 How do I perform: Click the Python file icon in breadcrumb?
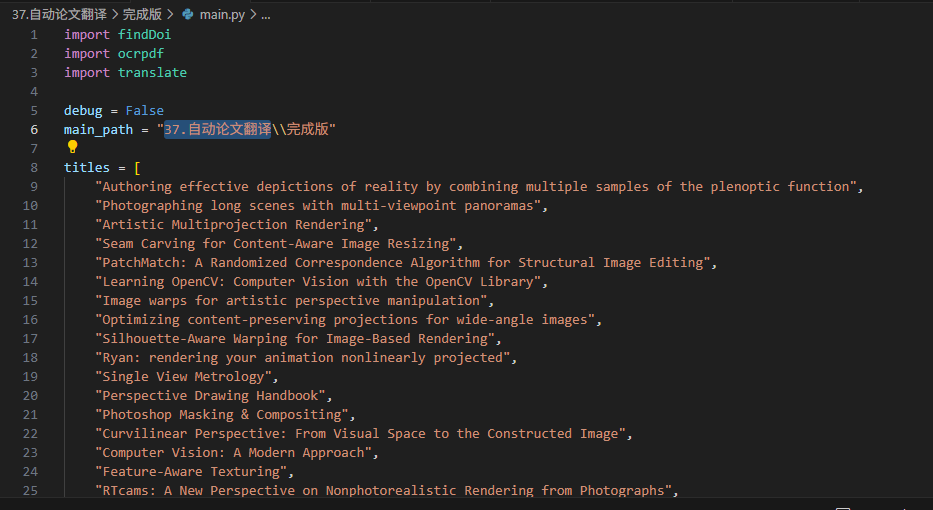tap(188, 14)
